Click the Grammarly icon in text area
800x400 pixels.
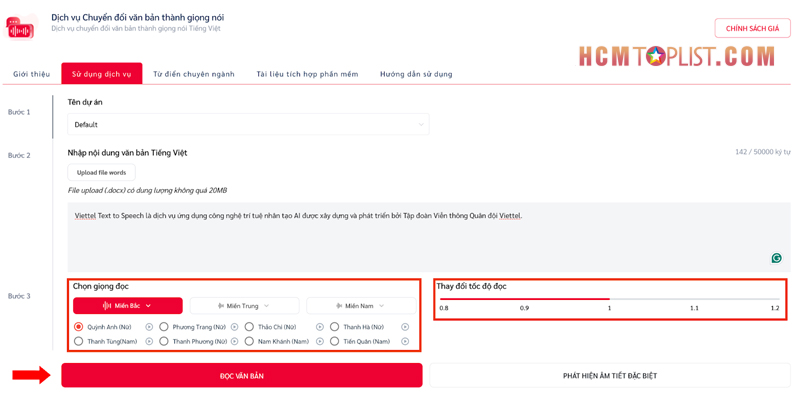[777, 258]
